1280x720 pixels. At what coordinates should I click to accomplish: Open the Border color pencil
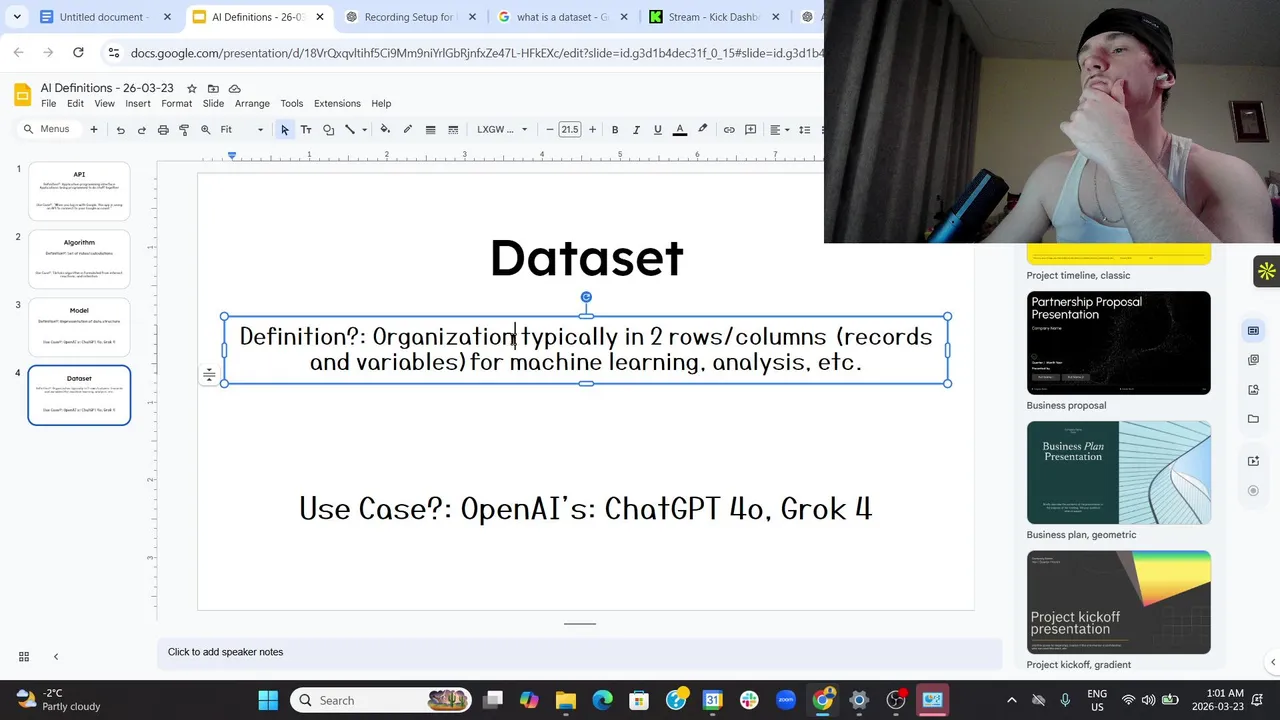tap(407, 130)
